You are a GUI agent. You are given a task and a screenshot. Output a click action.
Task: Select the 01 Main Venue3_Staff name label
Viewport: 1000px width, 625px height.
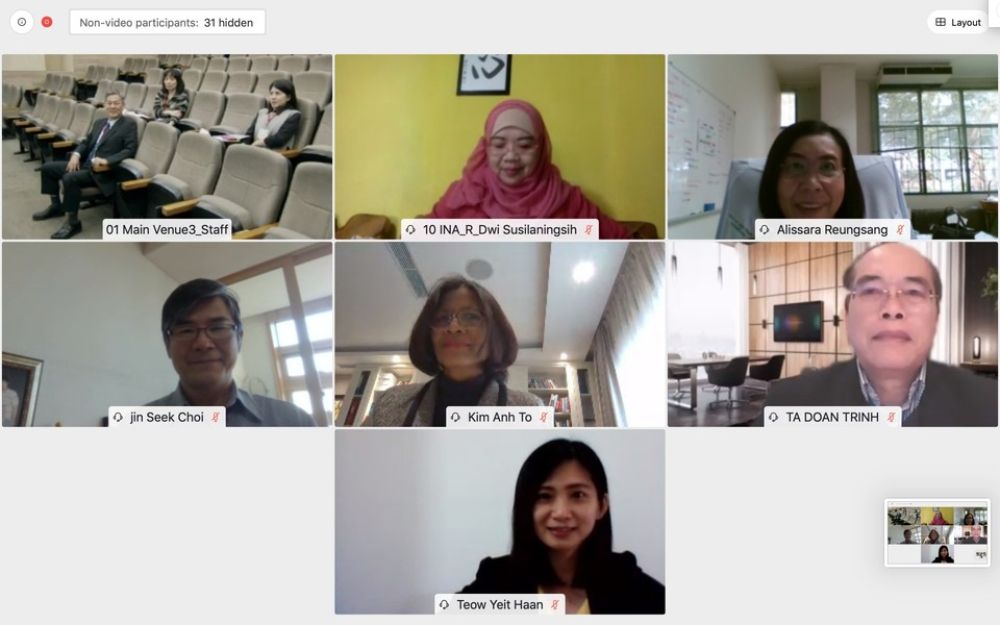click(x=167, y=230)
